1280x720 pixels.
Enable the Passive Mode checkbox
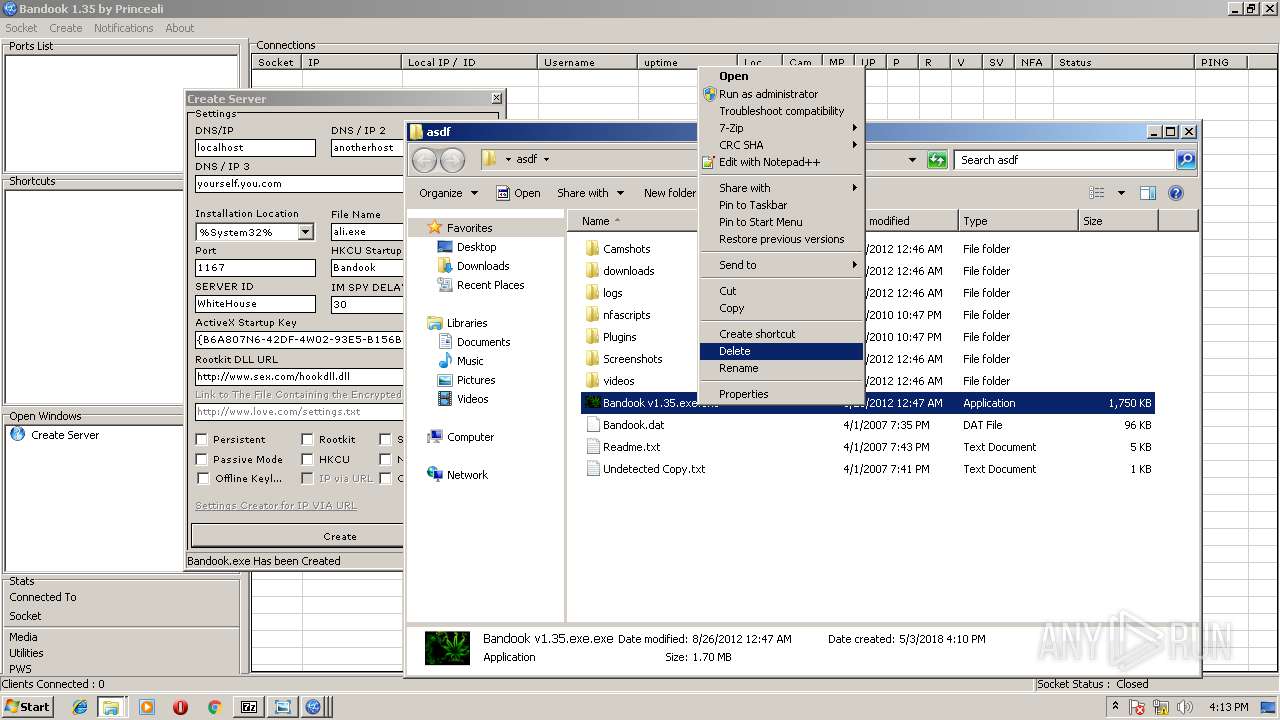pos(202,459)
